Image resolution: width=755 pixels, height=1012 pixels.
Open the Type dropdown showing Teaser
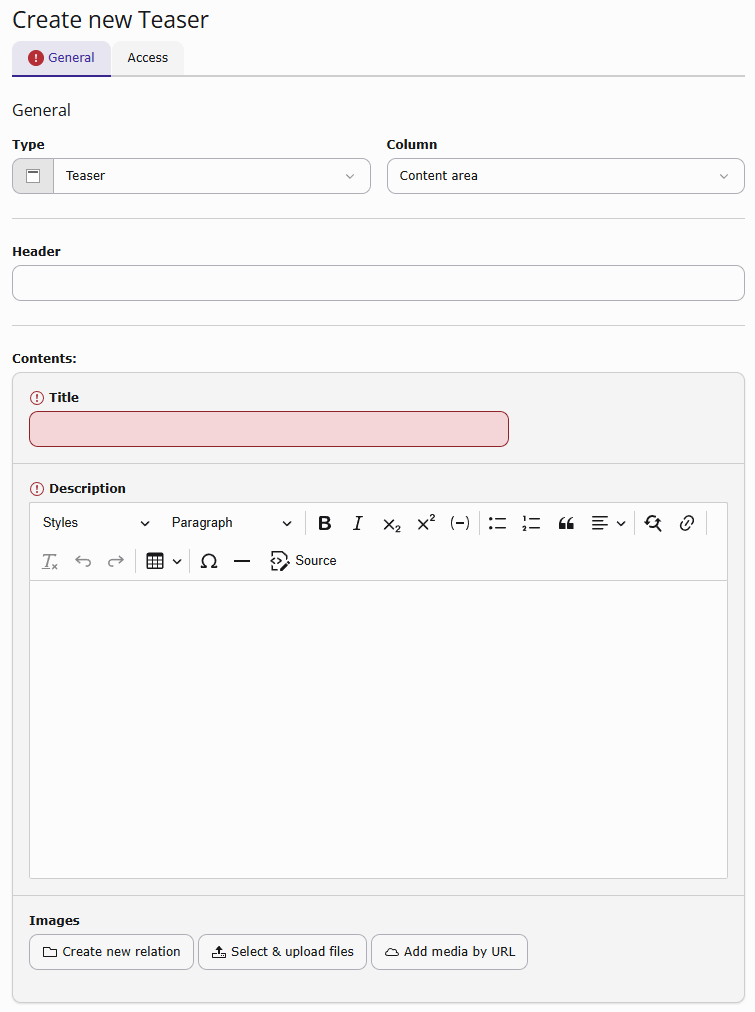click(x=212, y=176)
